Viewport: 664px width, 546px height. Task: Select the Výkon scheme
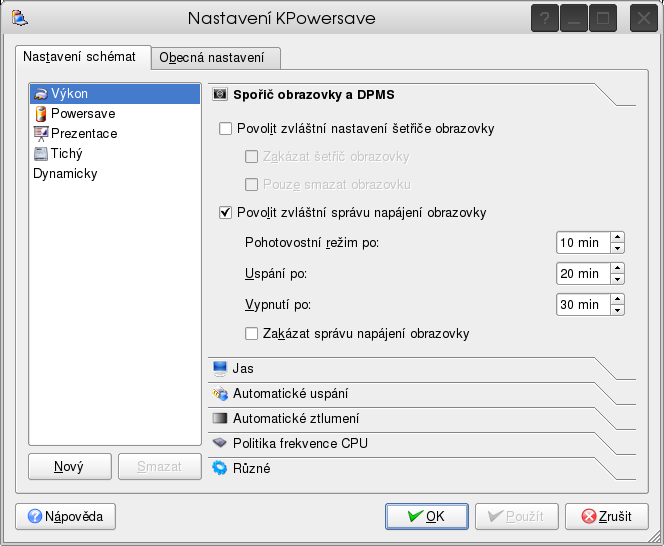coord(115,94)
